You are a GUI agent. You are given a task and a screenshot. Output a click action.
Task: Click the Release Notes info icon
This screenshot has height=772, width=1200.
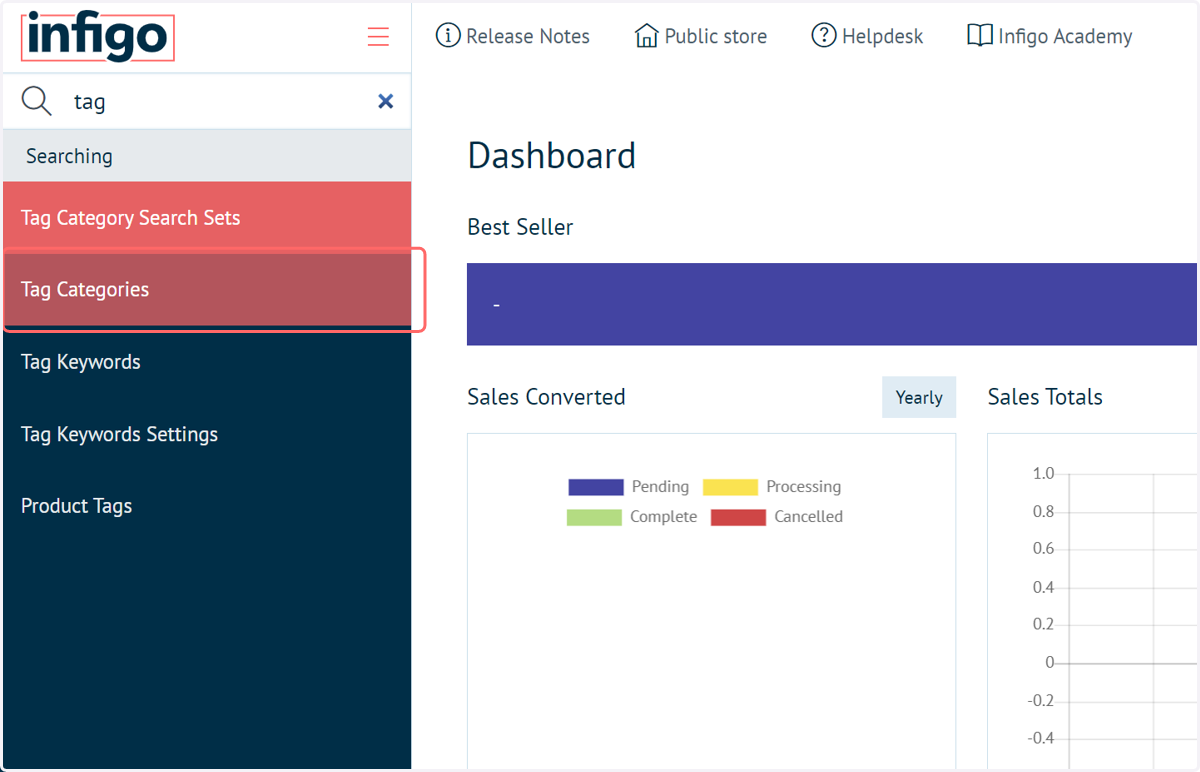coord(448,36)
